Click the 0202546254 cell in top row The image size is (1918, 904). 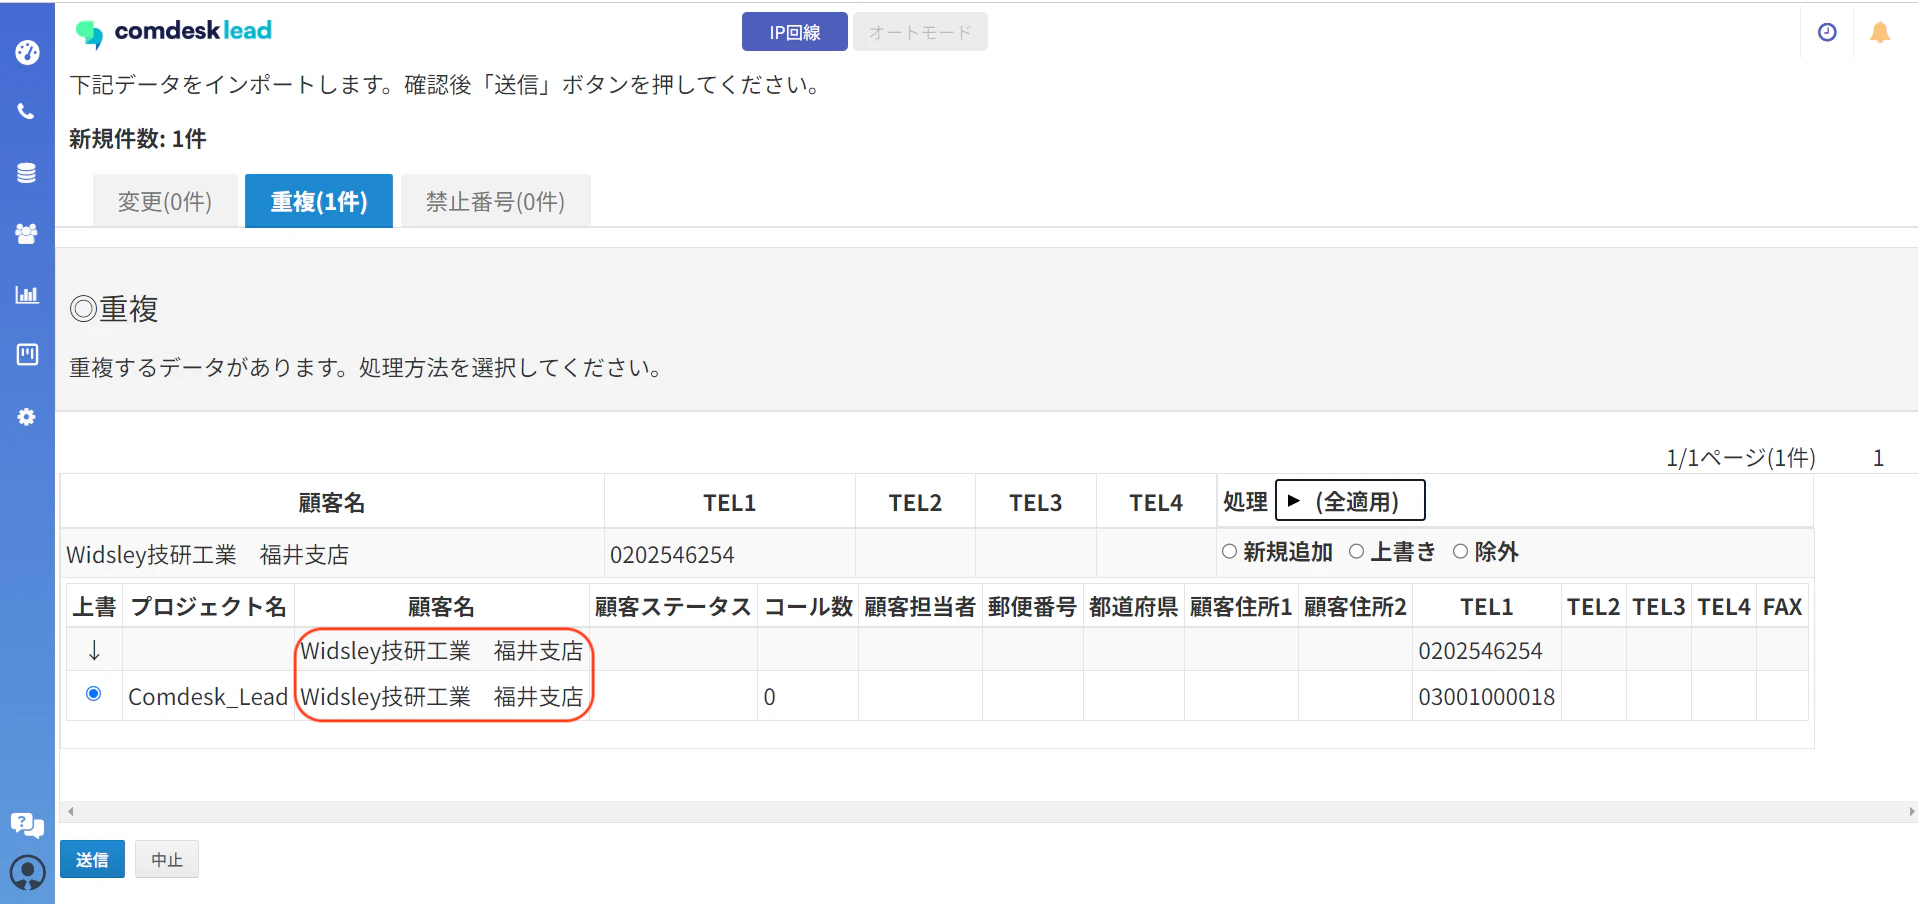(730, 554)
